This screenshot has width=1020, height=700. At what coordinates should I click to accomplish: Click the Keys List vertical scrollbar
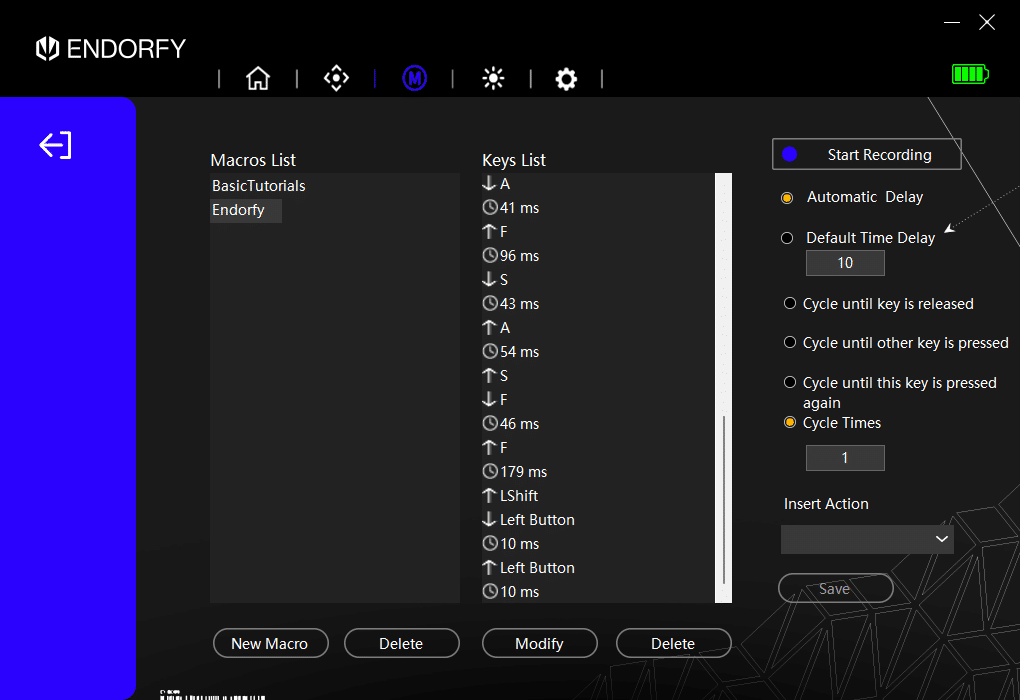724,500
